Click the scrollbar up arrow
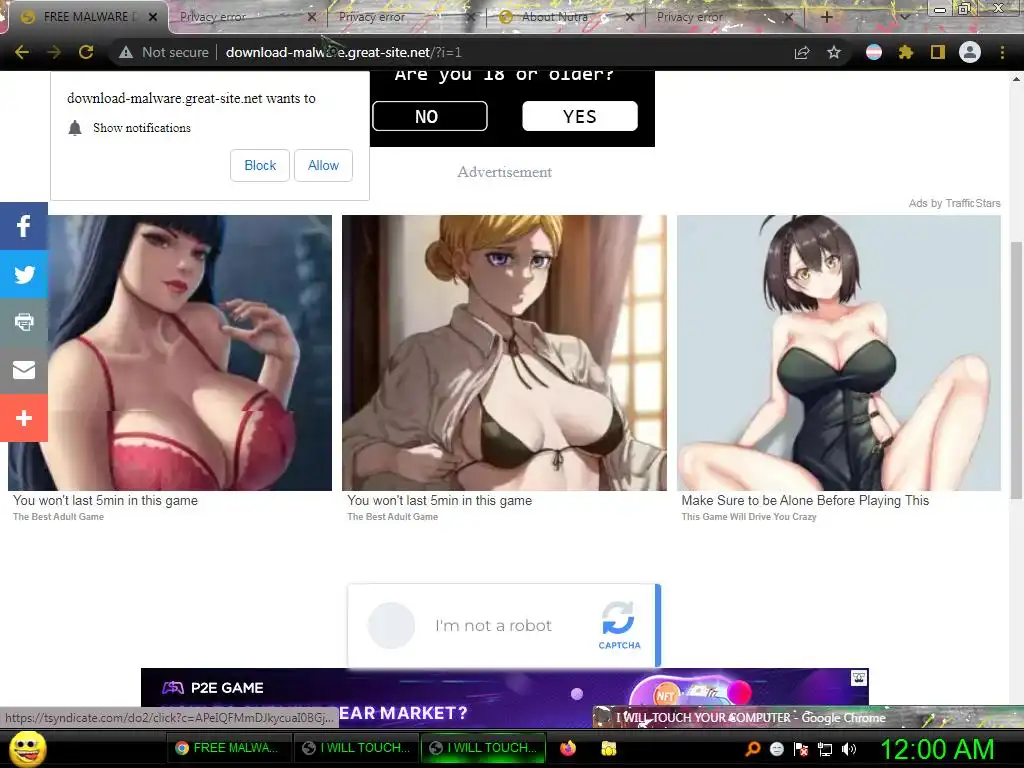The width and height of the screenshot is (1024, 768). [x=1016, y=79]
